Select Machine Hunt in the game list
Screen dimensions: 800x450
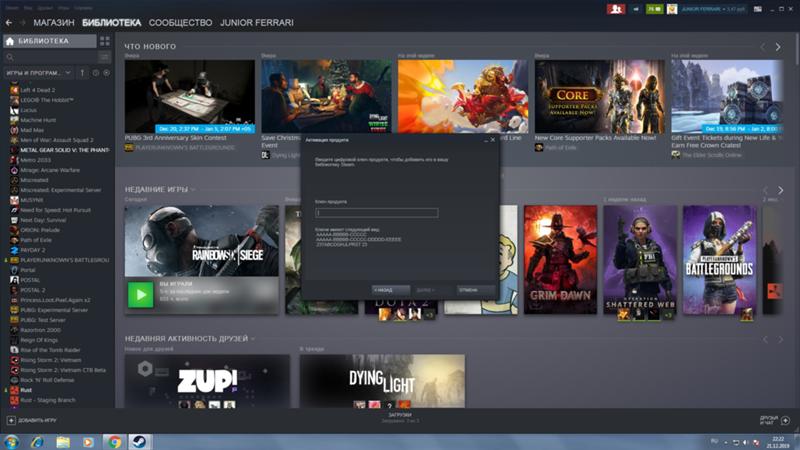click(x=38, y=120)
